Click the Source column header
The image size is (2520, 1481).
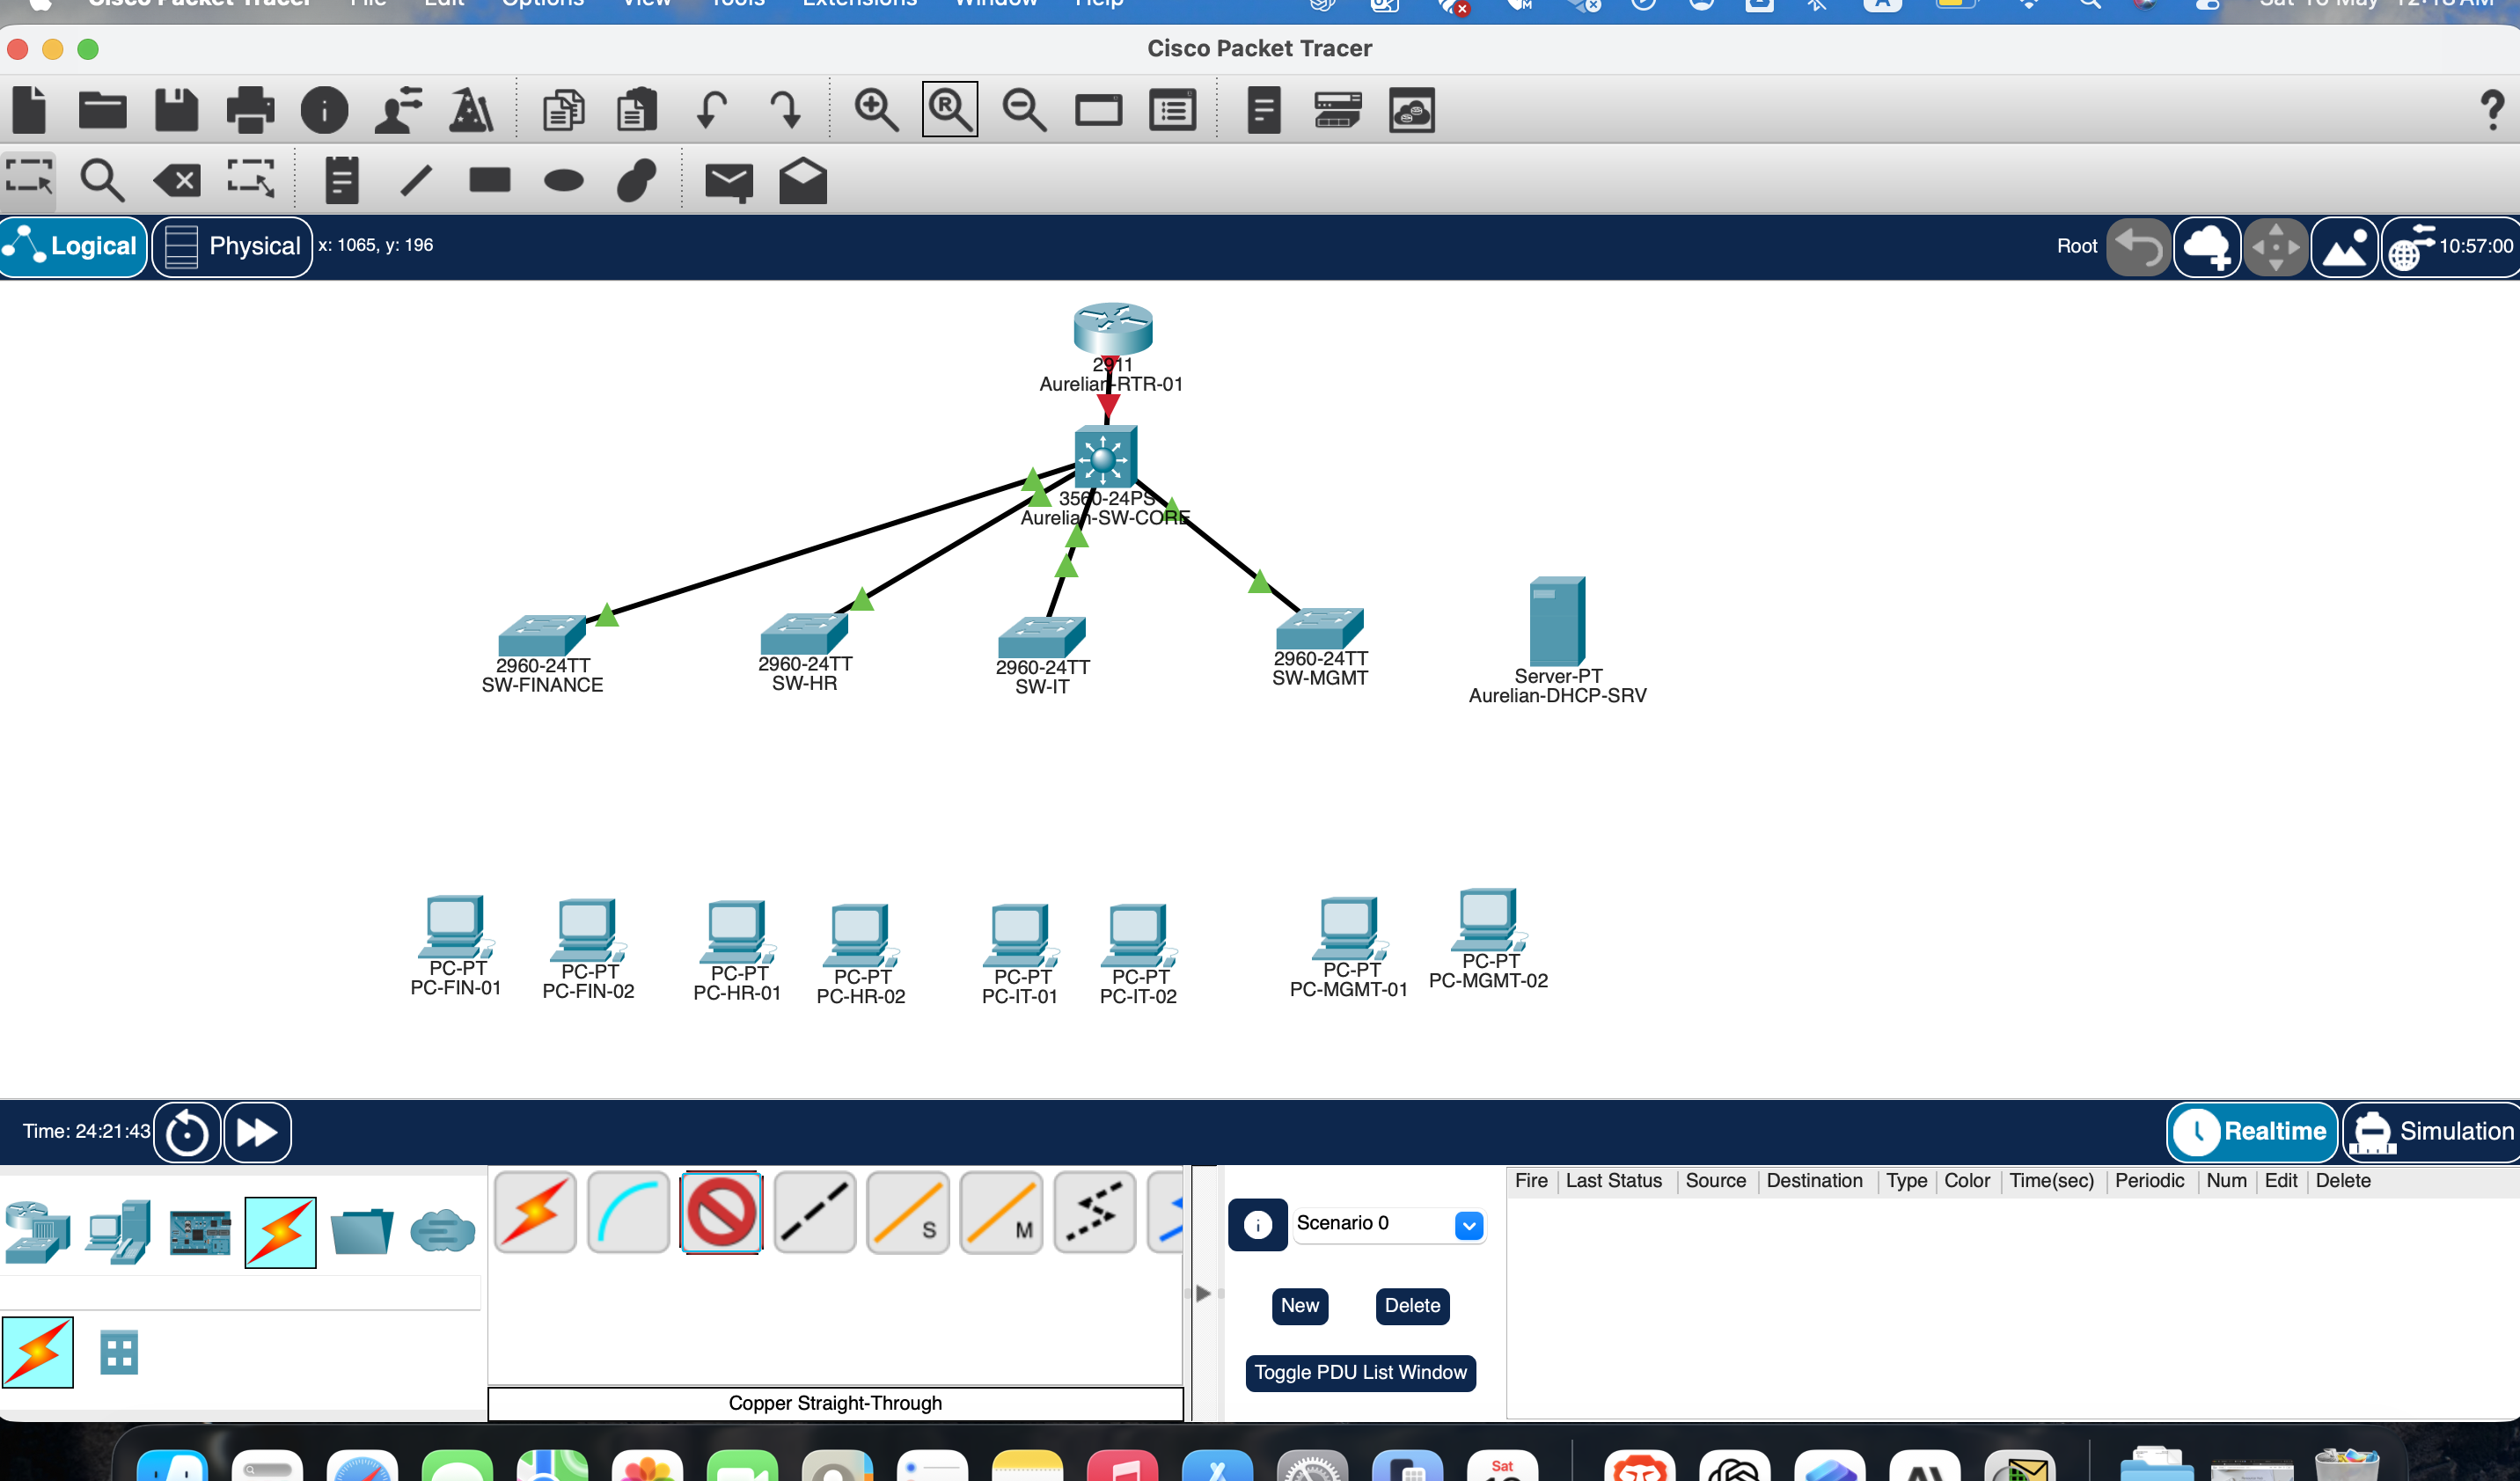(1715, 1180)
